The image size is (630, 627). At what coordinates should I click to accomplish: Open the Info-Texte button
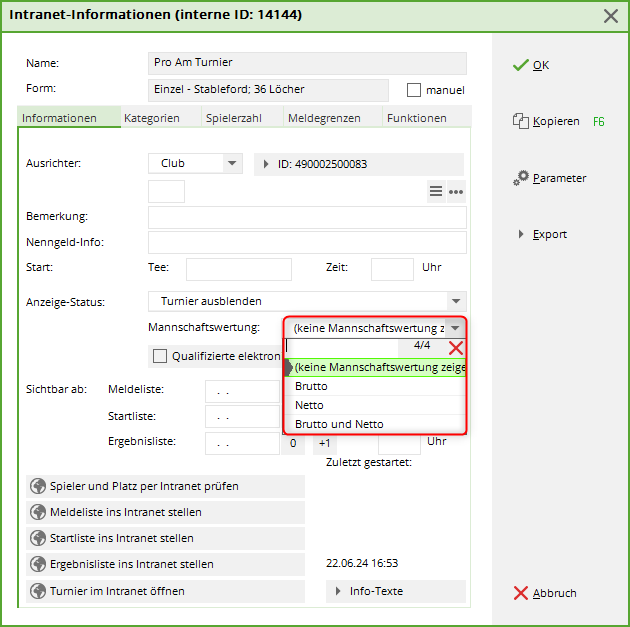coord(396,591)
